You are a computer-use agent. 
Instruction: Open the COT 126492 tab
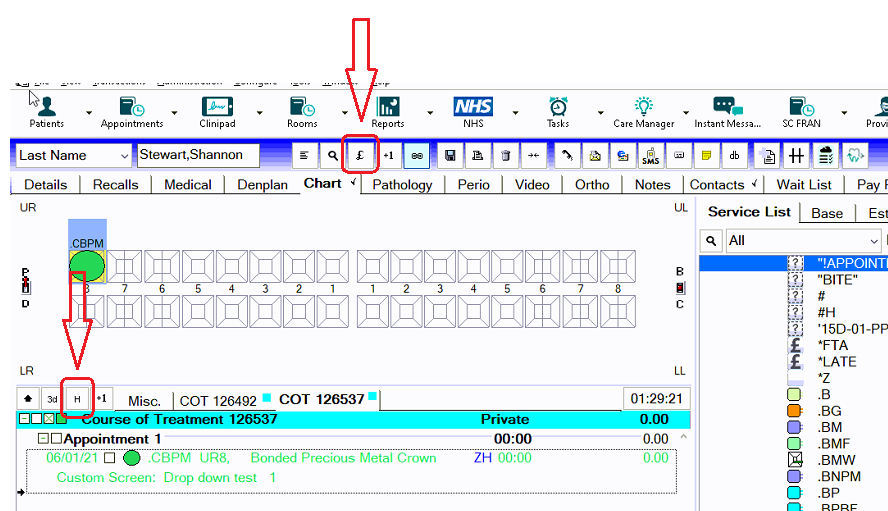218,400
